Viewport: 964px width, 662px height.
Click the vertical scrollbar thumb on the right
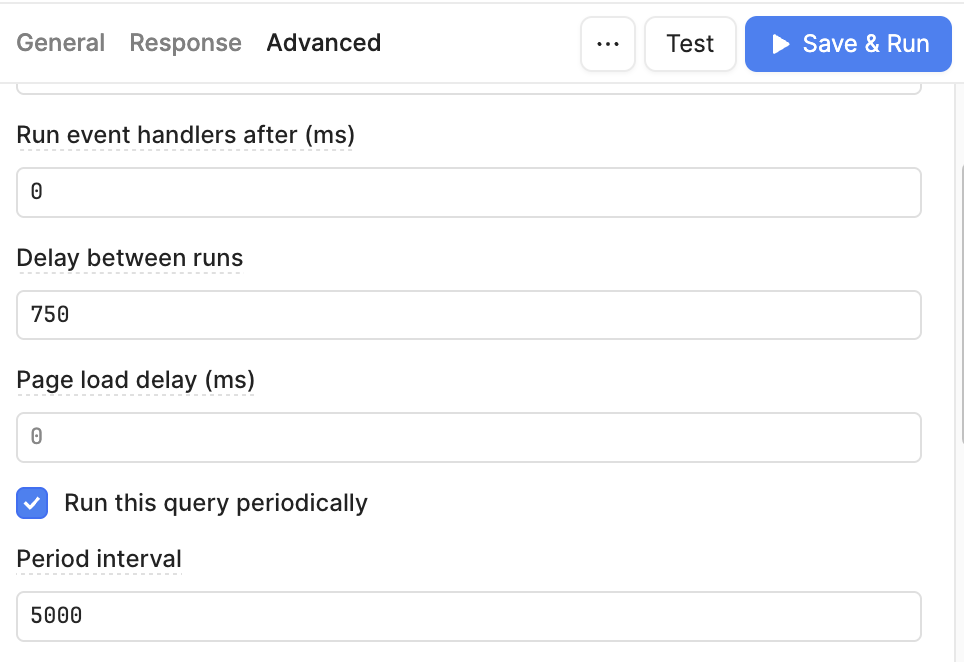(960, 301)
